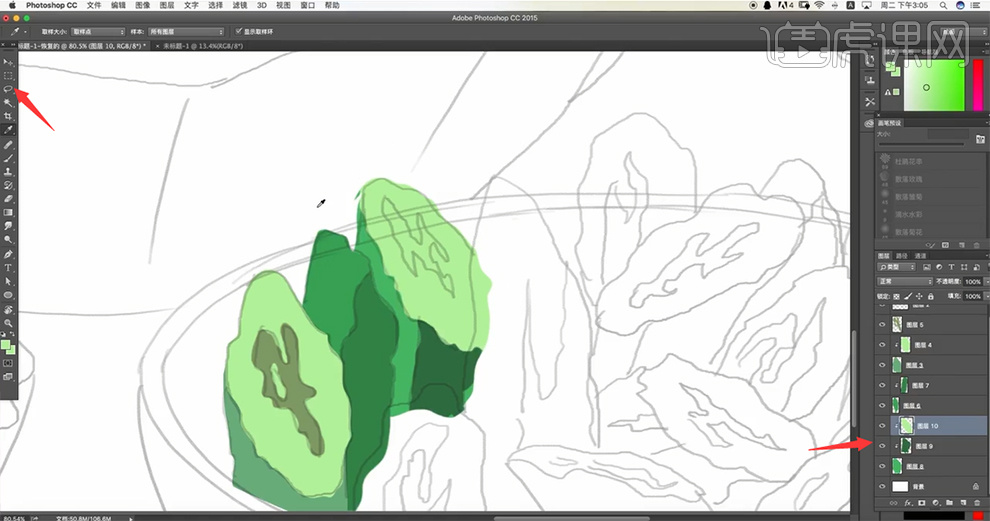990x521 pixels.
Task: Create new adjustment layer
Action: point(936,503)
